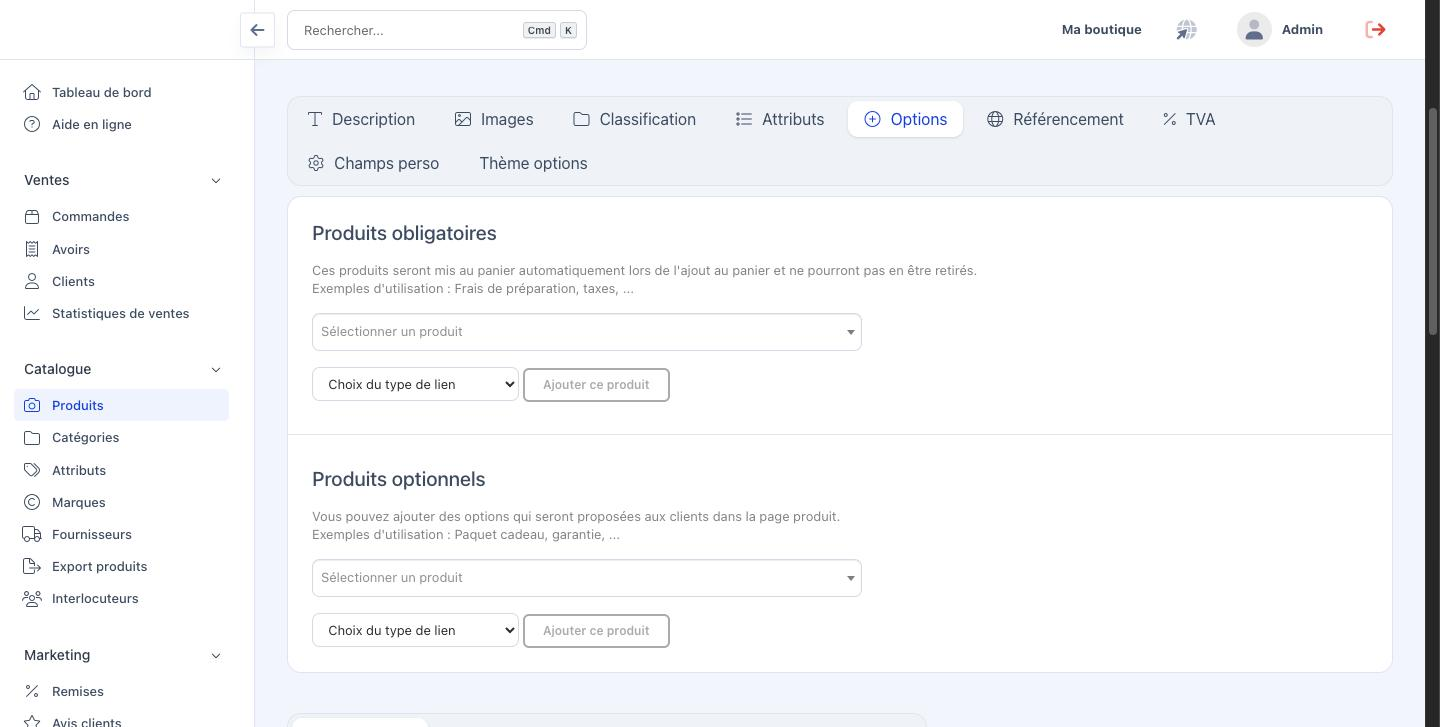Open the TVA tab
The width and height of the screenshot is (1440, 727).
(1189, 119)
